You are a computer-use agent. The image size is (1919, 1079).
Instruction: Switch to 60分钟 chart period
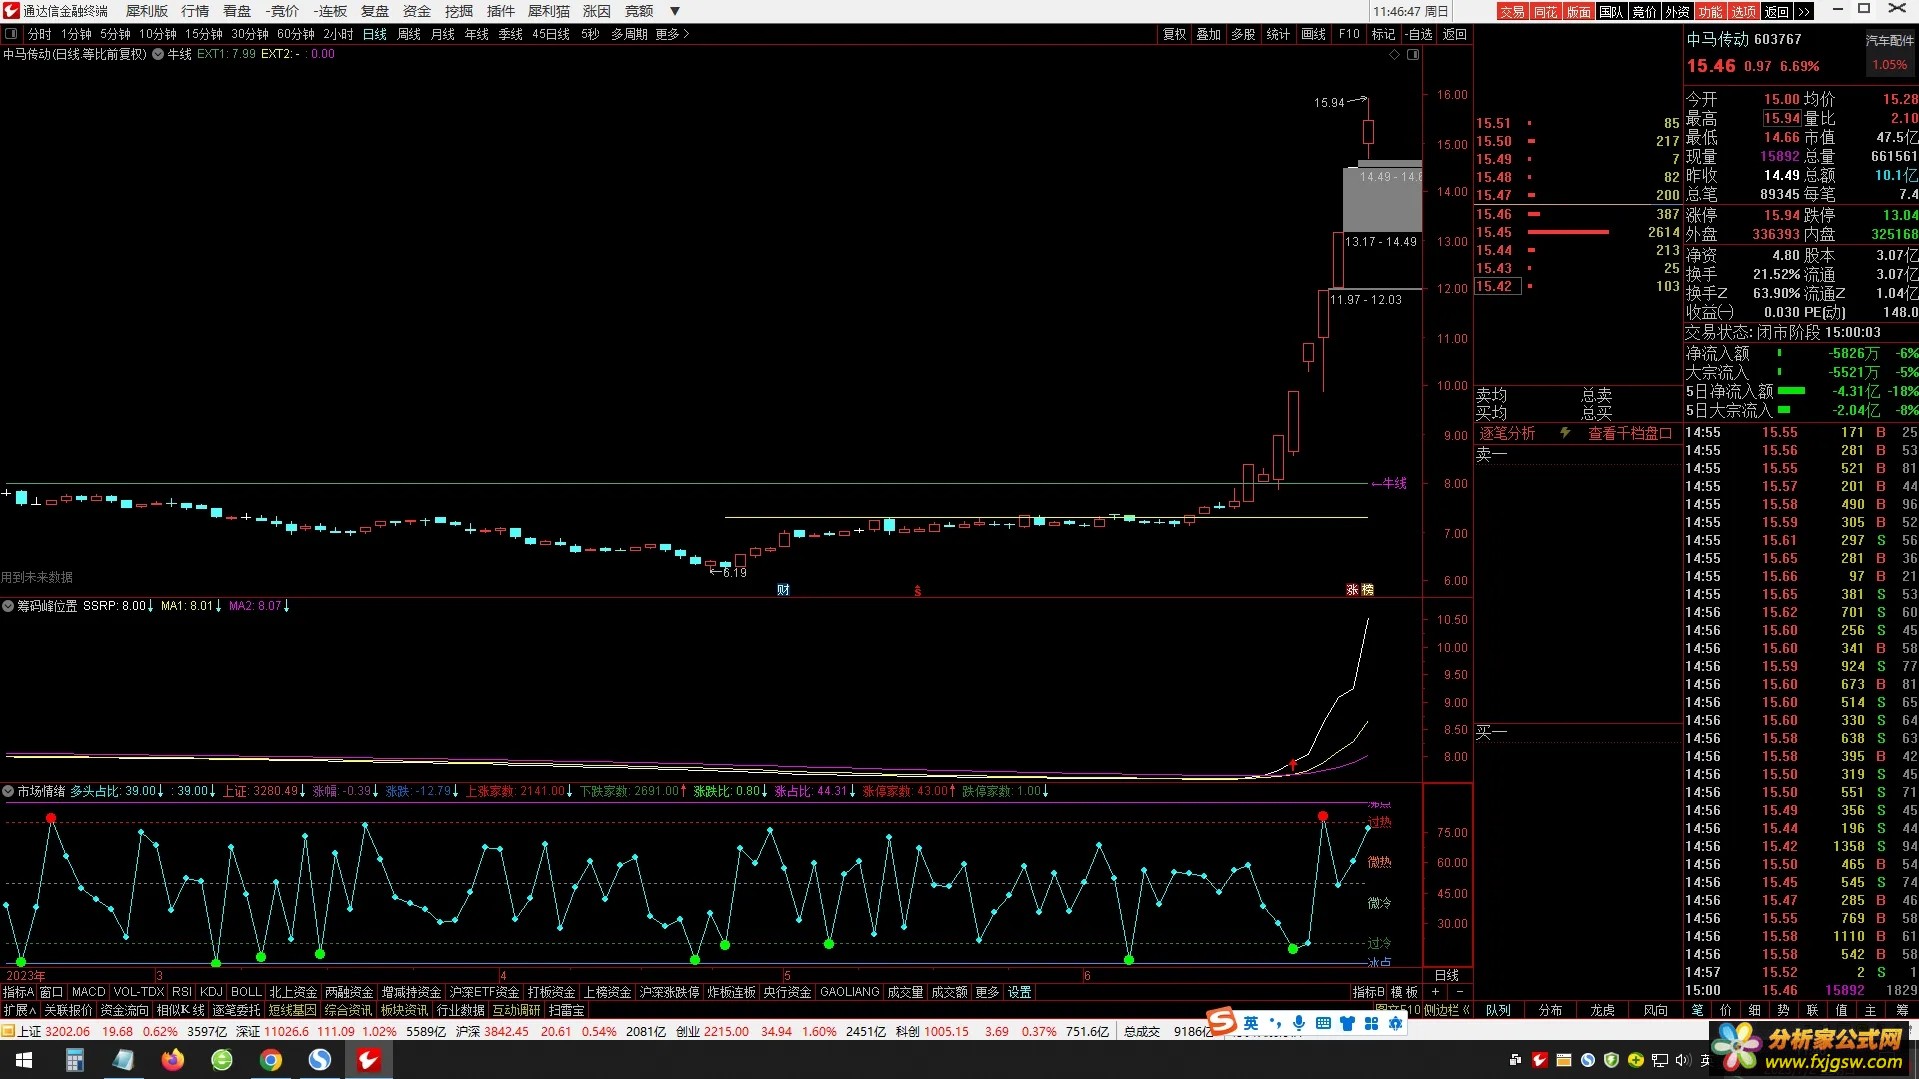pos(296,34)
